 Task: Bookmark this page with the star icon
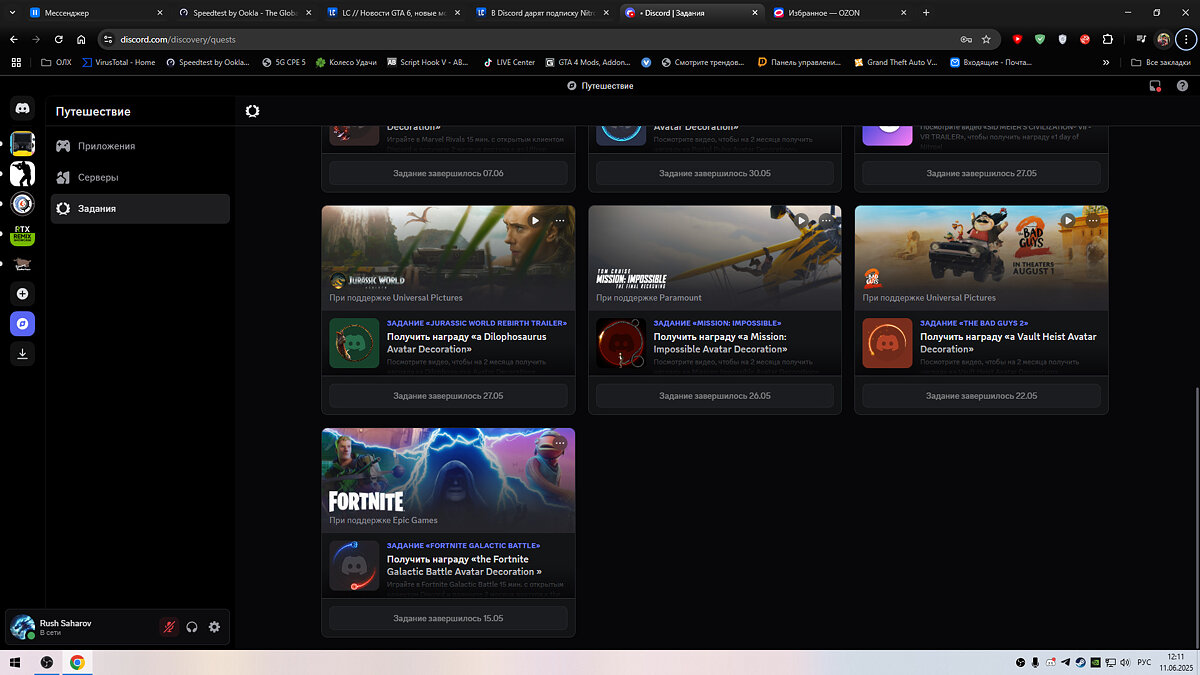click(x=986, y=39)
